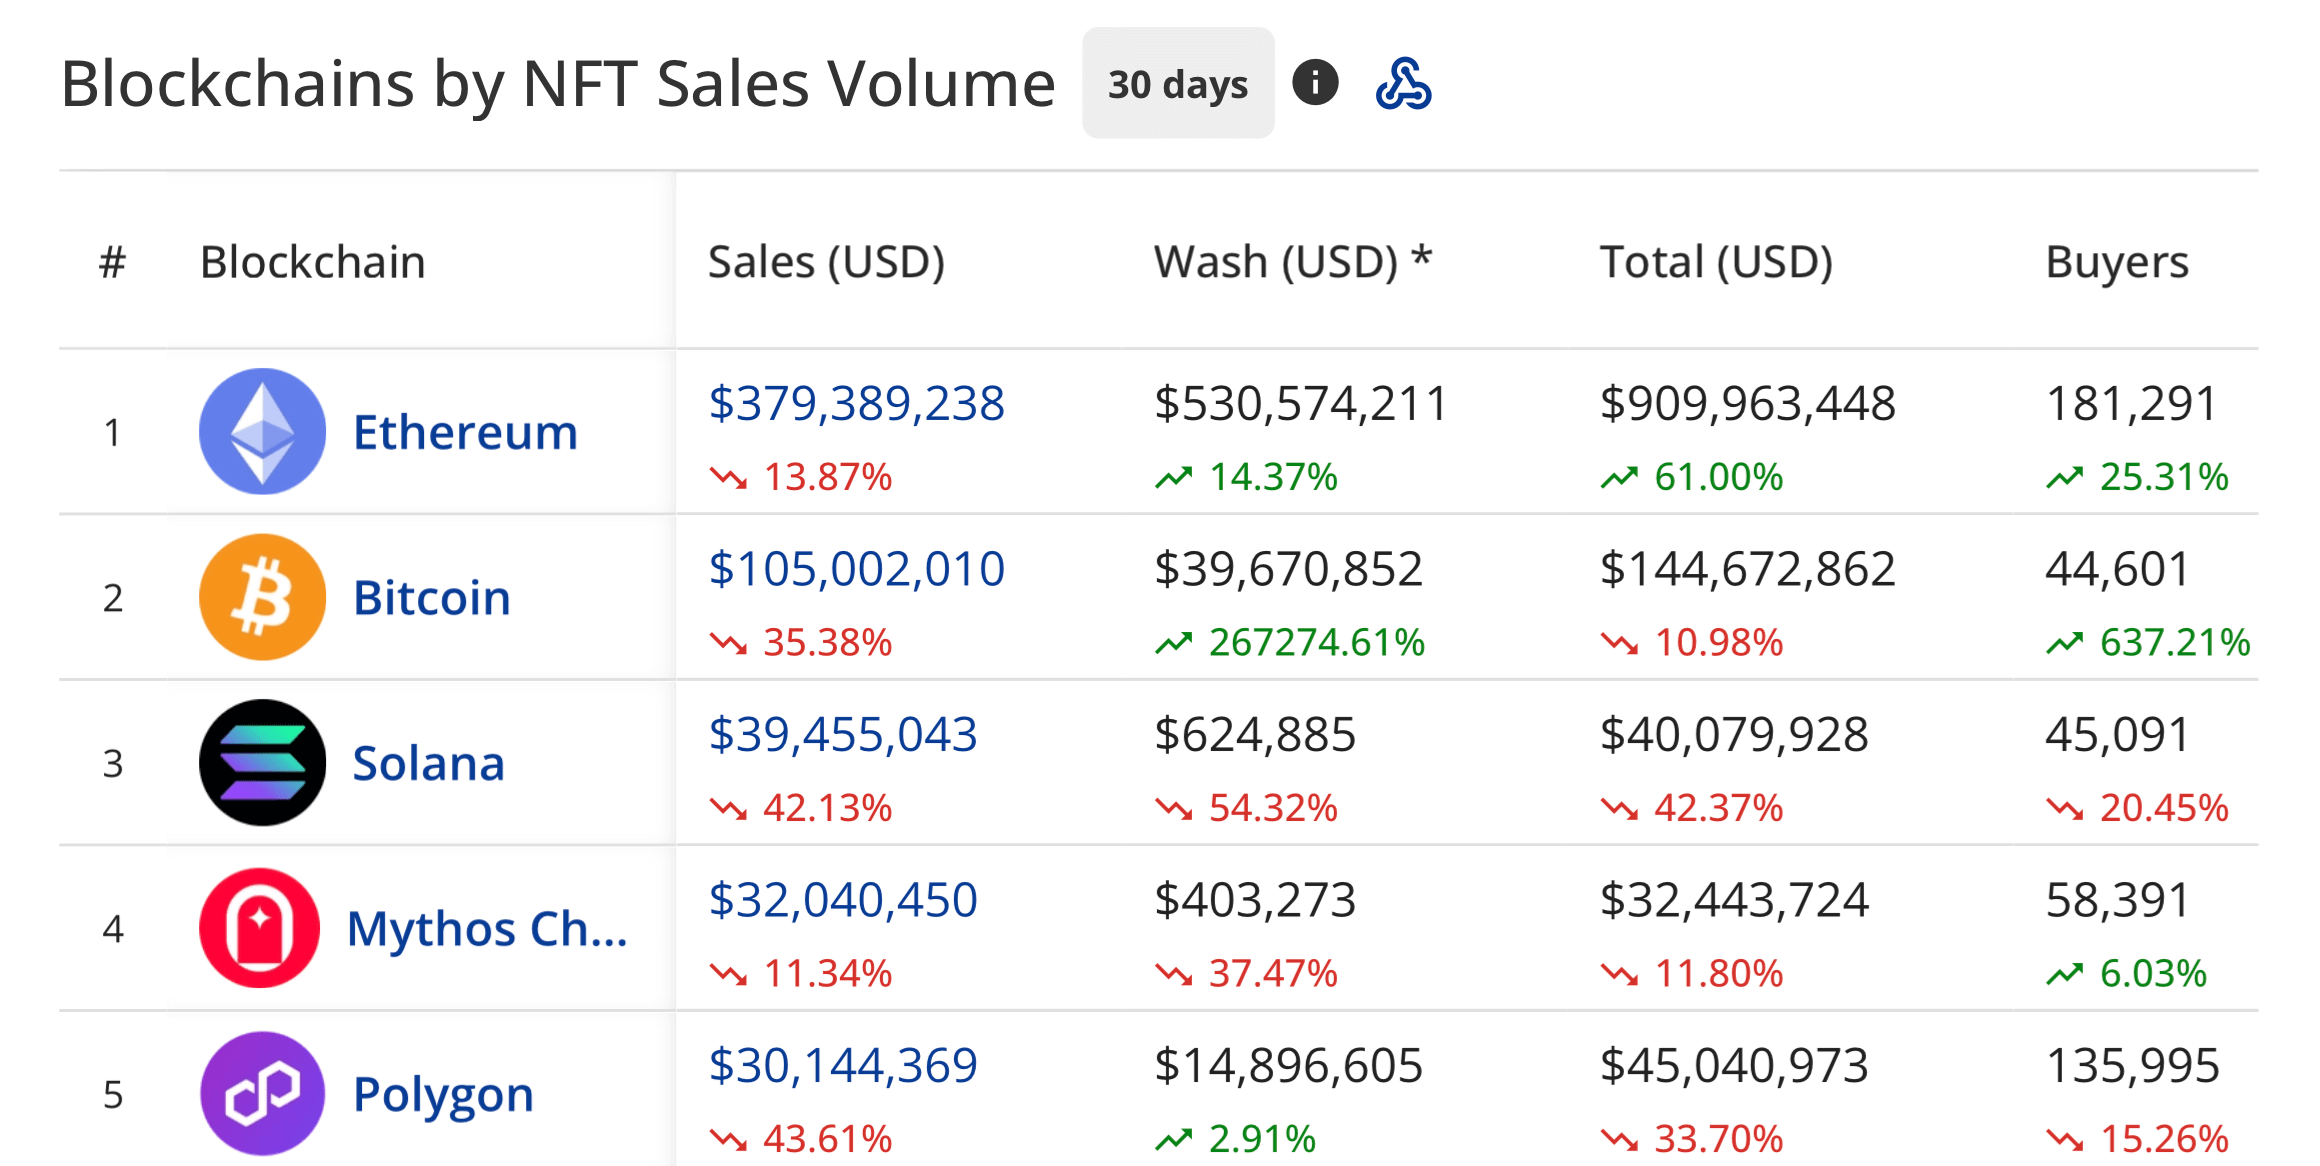This screenshot has height=1166, width=2320.
Task: Open Mythos sales figure $32,040,450
Action: pos(843,900)
